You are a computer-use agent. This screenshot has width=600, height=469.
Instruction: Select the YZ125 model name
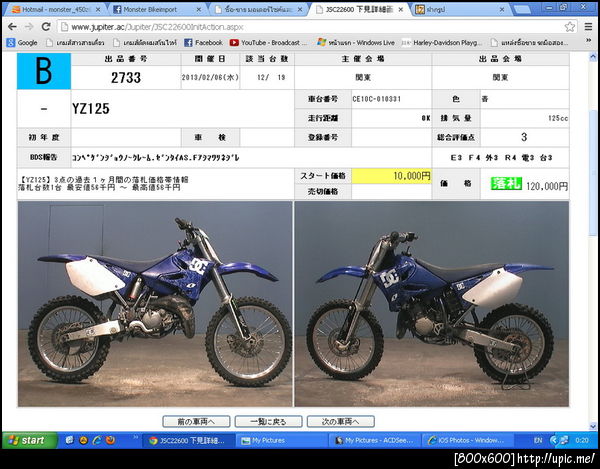tap(91, 109)
